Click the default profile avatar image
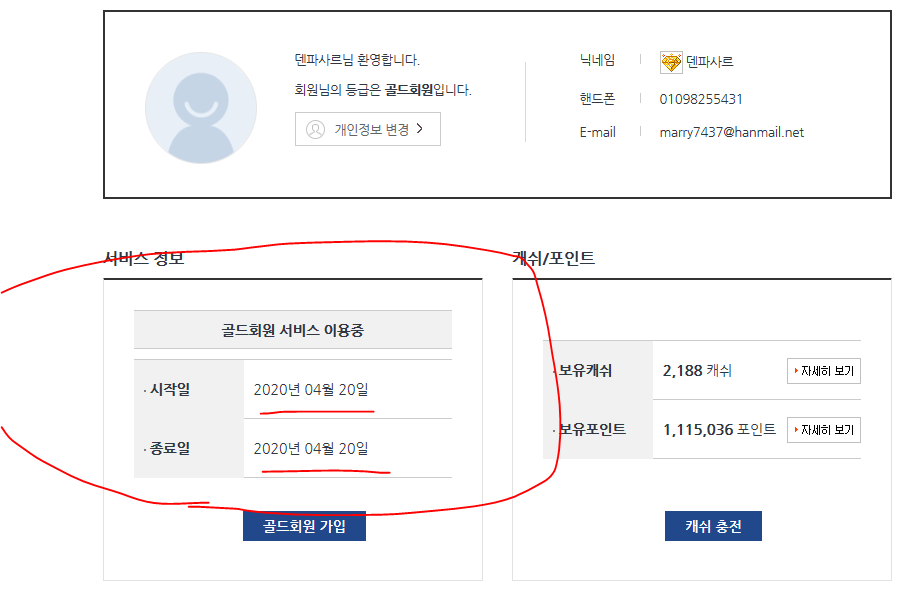This screenshot has width=897, height=591. (x=208, y=107)
